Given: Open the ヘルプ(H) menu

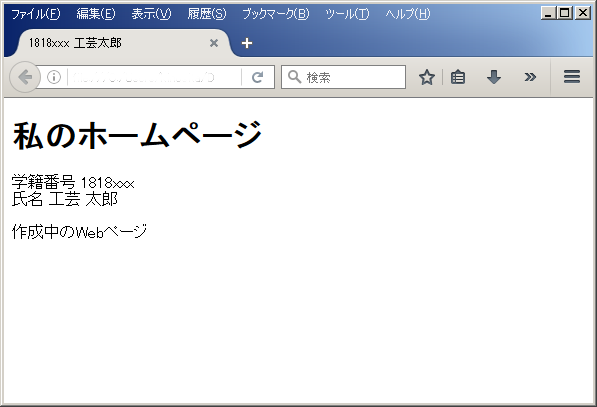Looking at the screenshot, I should coord(407,14).
